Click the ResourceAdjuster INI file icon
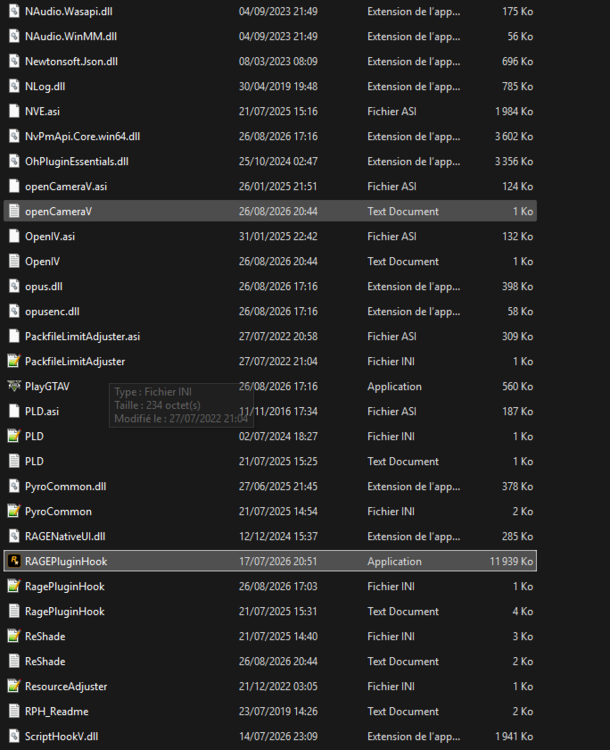This screenshot has height=750, width=610. [x=14, y=686]
